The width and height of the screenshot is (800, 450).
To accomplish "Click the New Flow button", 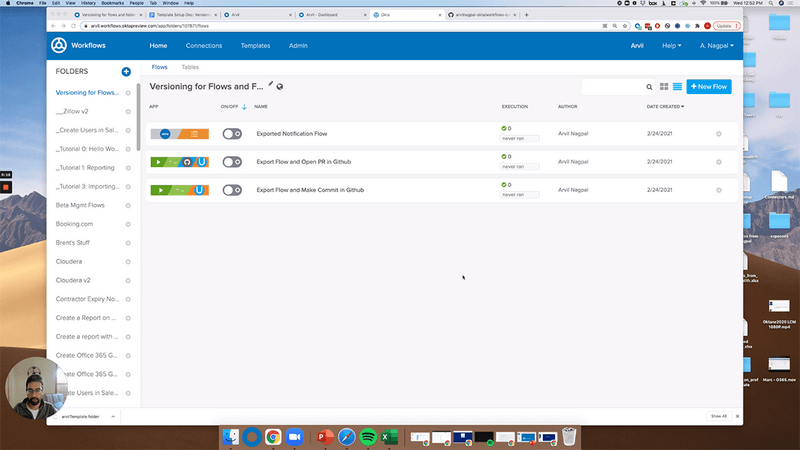I will [x=709, y=88].
